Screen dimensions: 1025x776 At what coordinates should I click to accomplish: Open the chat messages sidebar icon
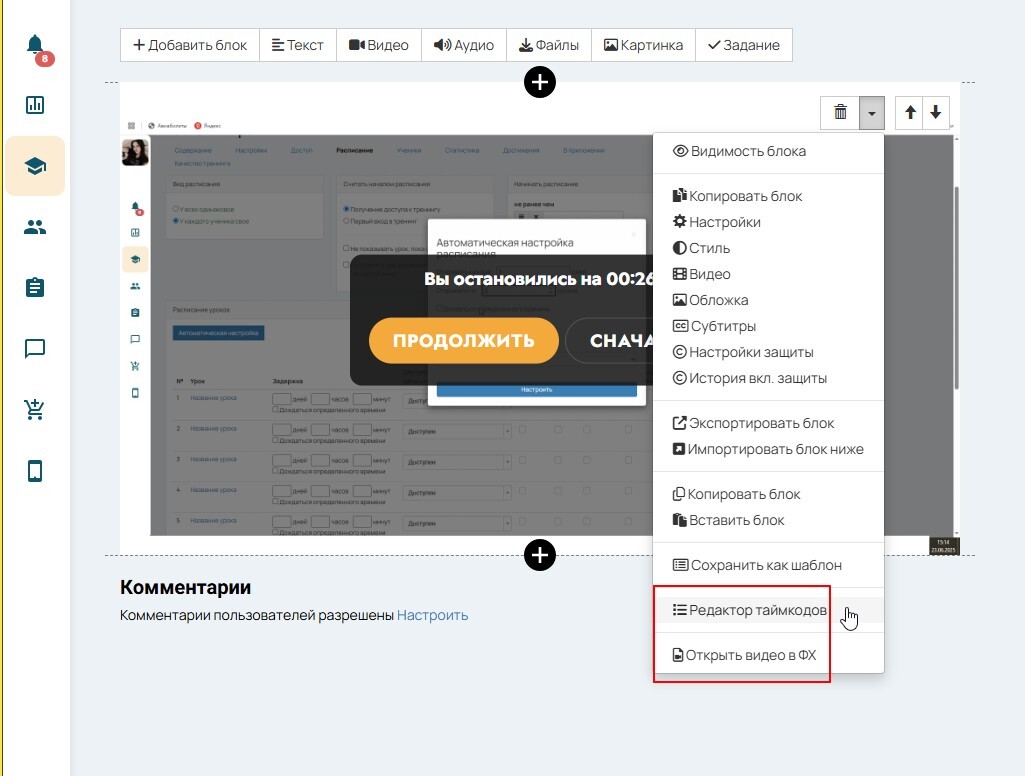pos(35,349)
